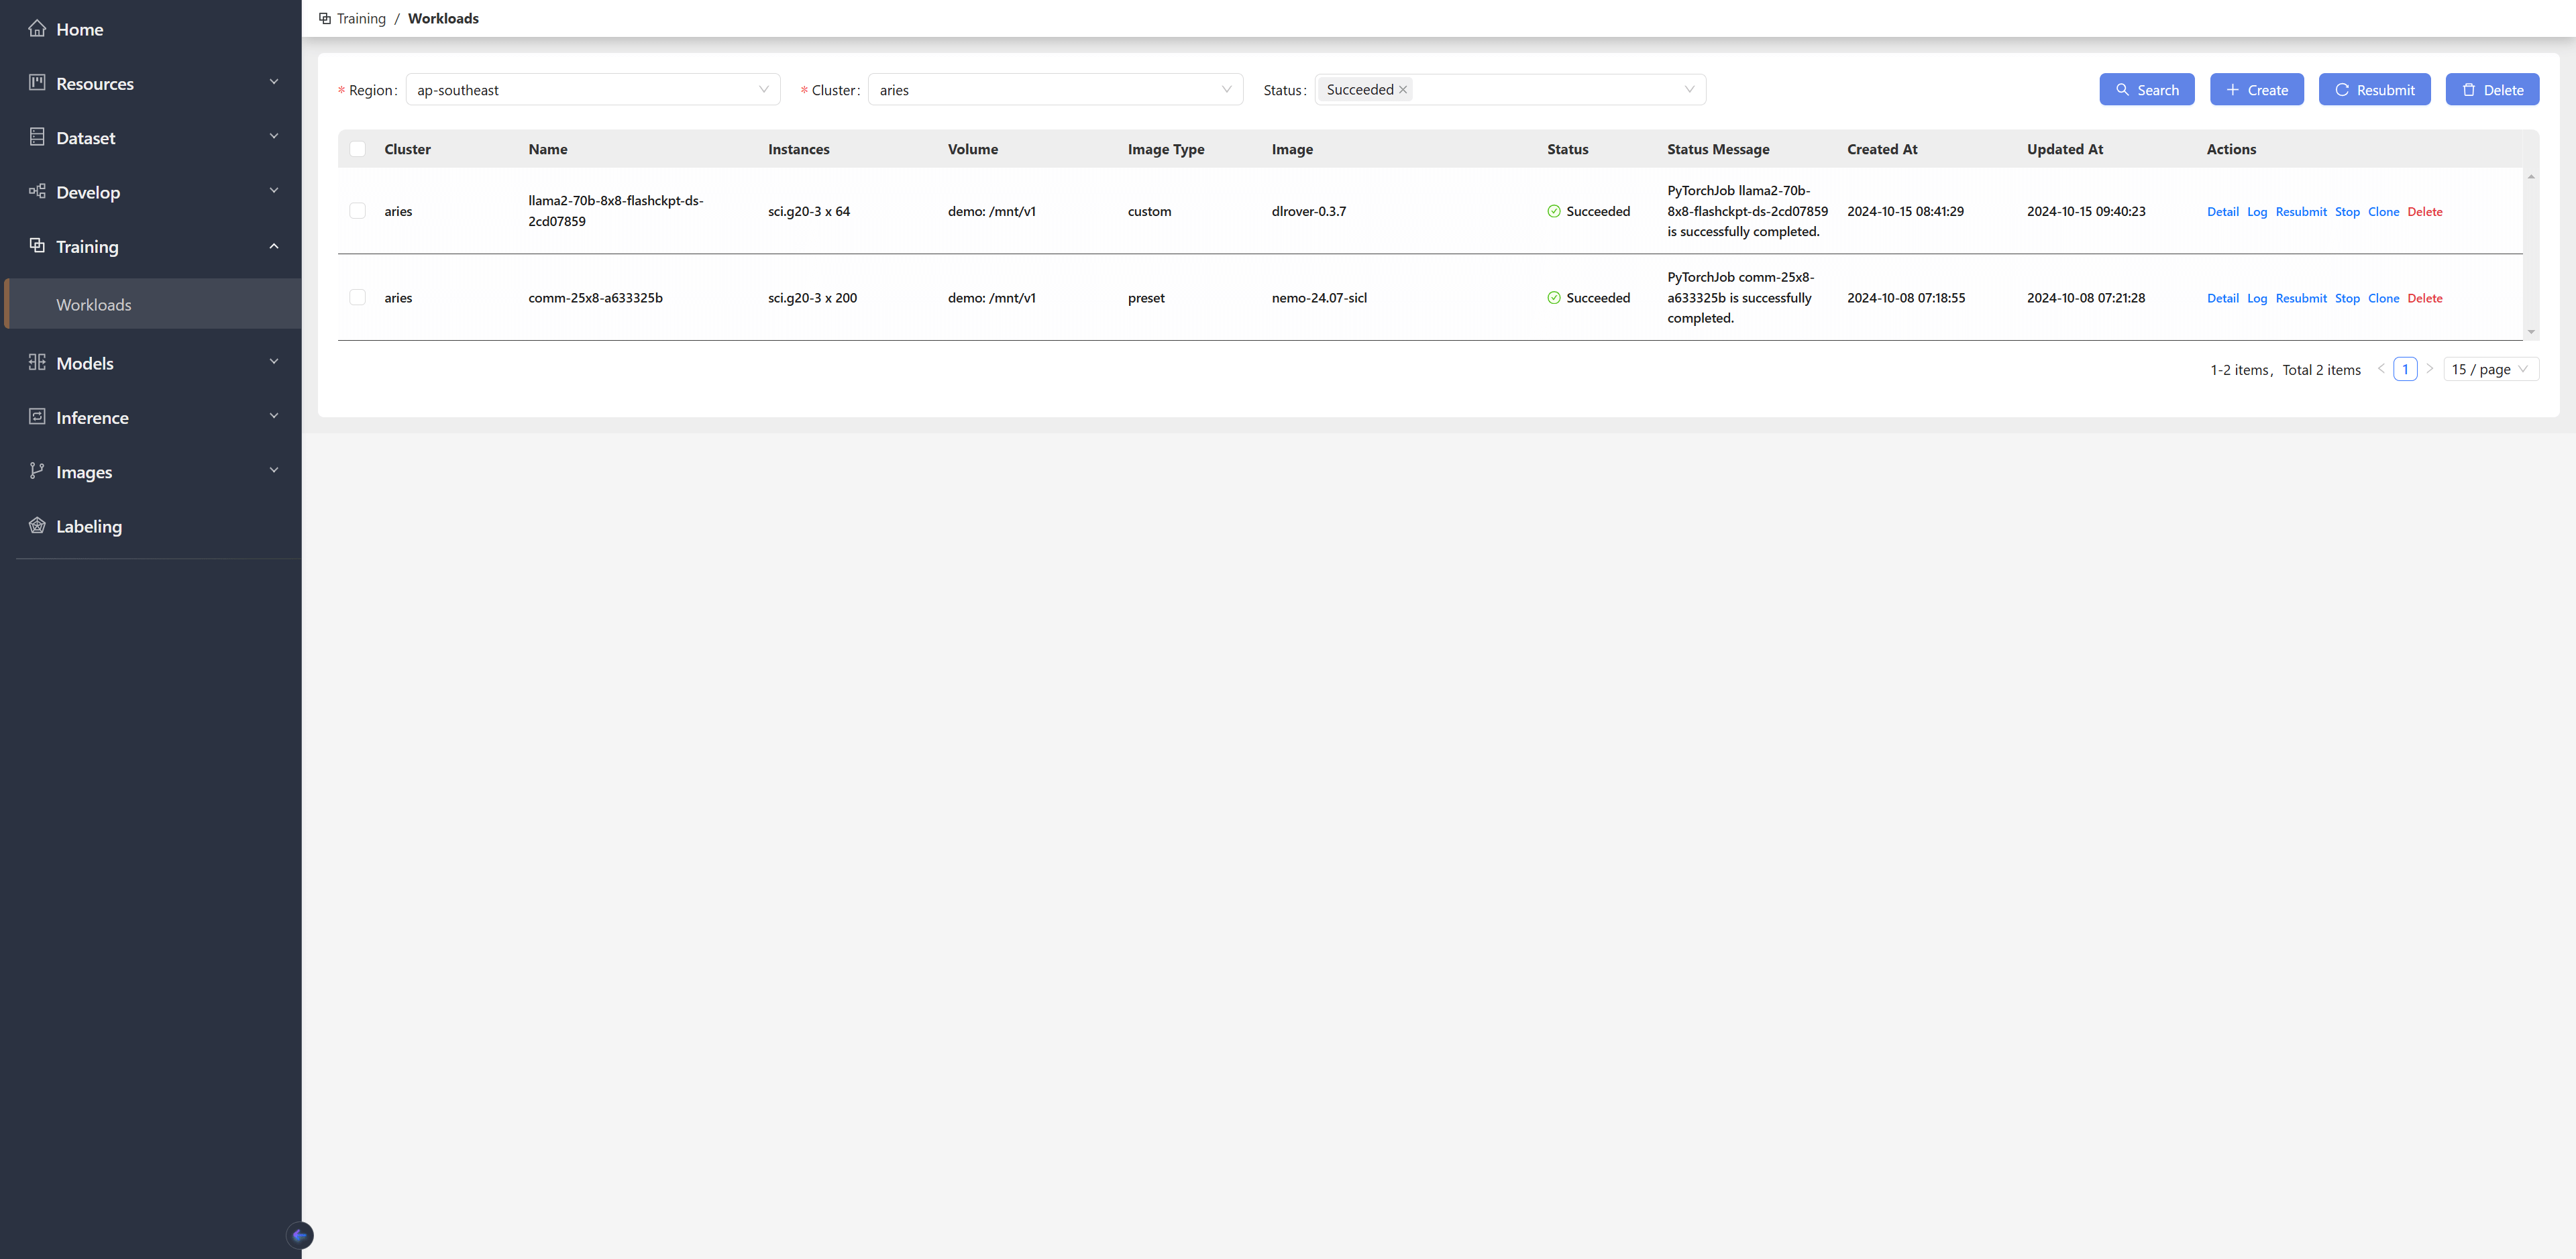The width and height of the screenshot is (2576, 1259).
Task: Open Log for comm-25x8-a633325b workload
Action: tap(2256, 298)
